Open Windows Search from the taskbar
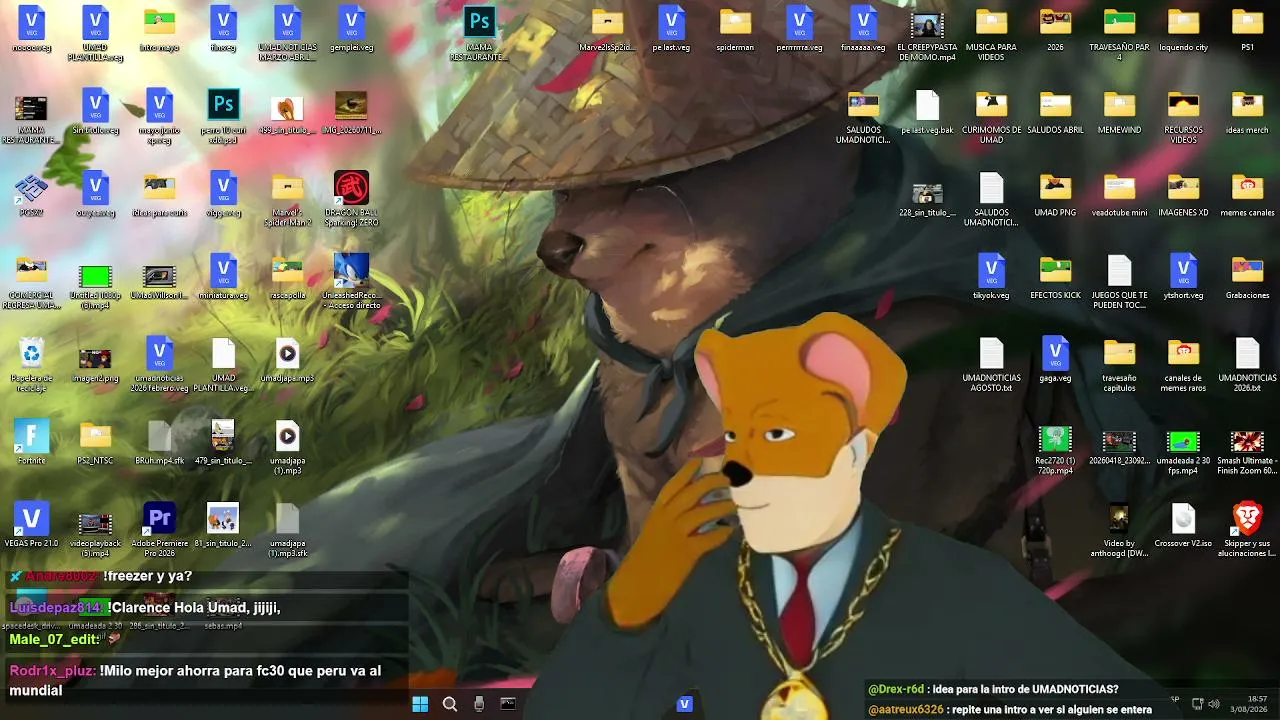The height and width of the screenshot is (720, 1280). point(449,704)
